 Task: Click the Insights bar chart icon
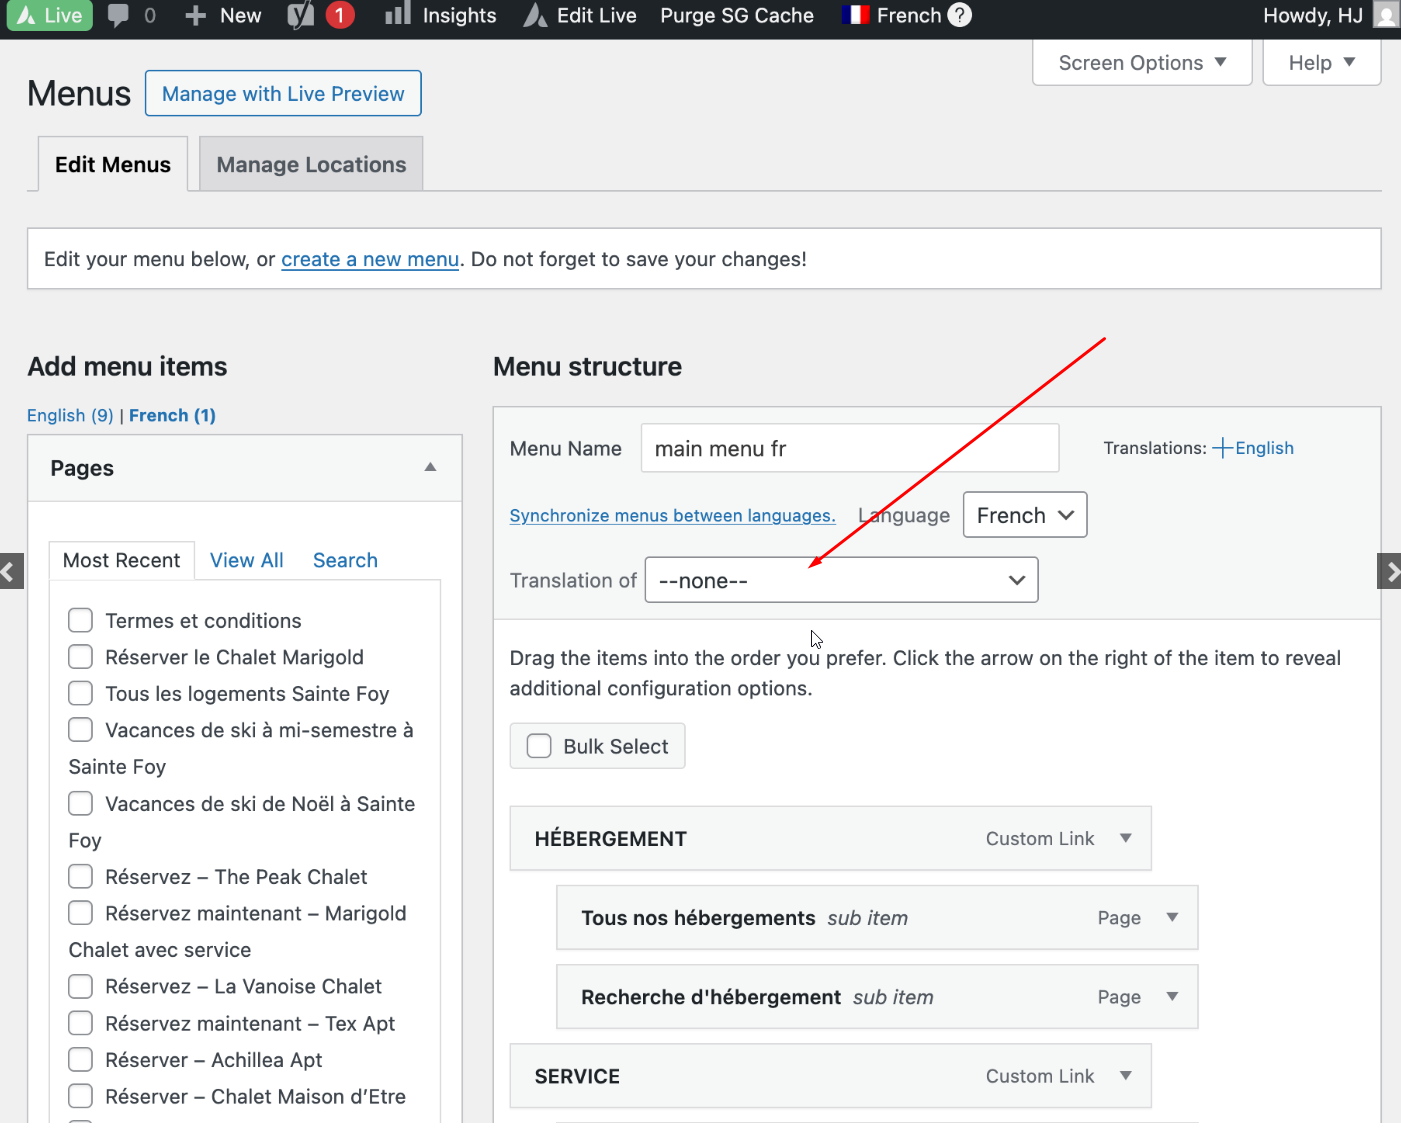pos(398,15)
